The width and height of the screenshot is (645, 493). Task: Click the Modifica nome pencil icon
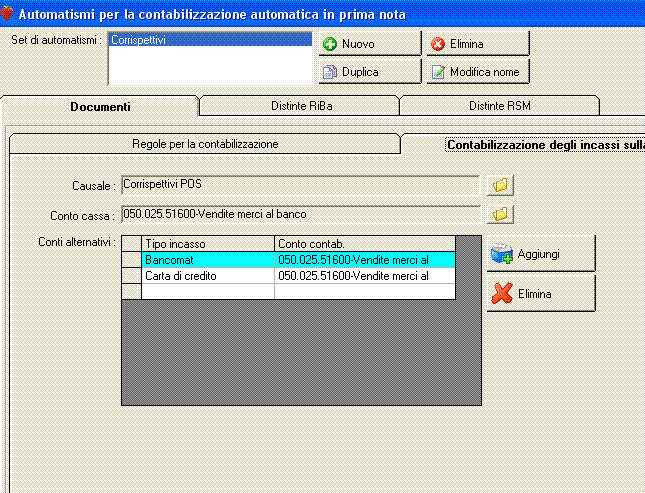(438, 72)
